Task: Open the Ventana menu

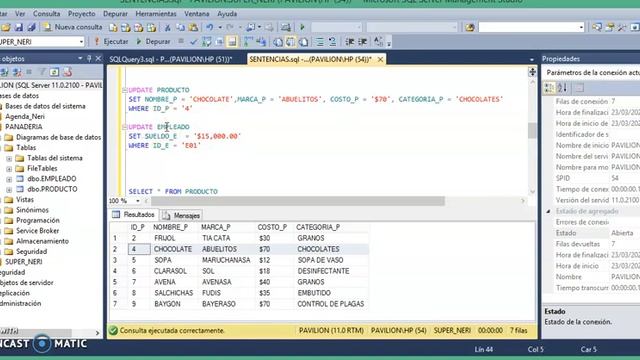Action: [197, 13]
